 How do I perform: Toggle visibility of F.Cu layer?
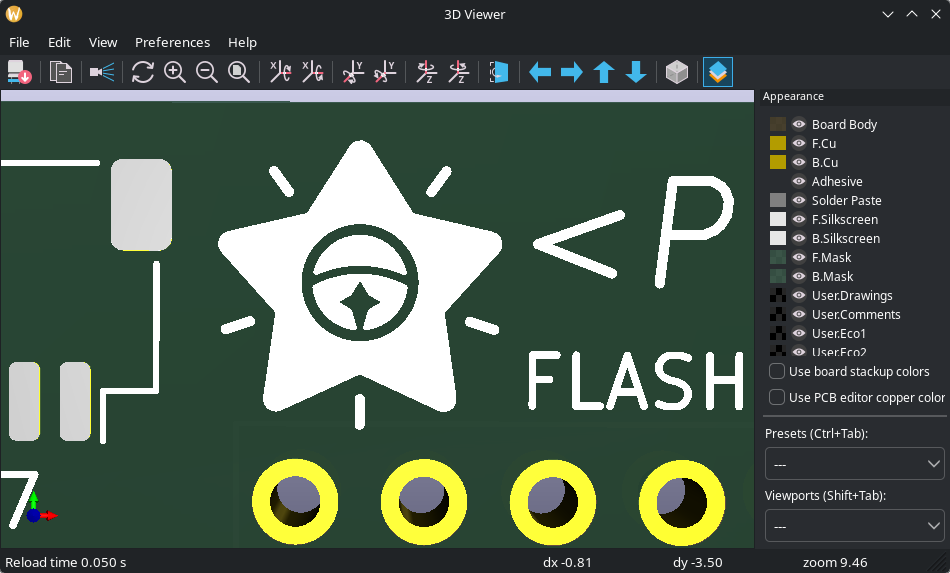(799, 143)
